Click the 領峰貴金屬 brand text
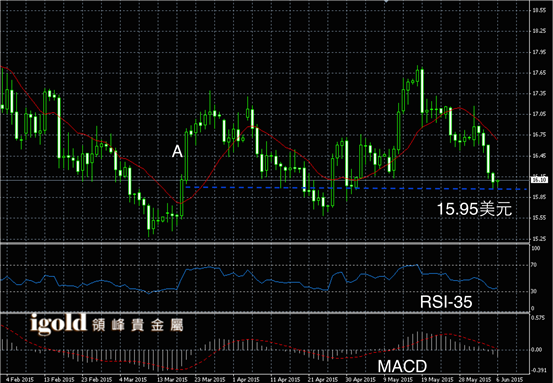553x383 pixels. click(138, 325)
